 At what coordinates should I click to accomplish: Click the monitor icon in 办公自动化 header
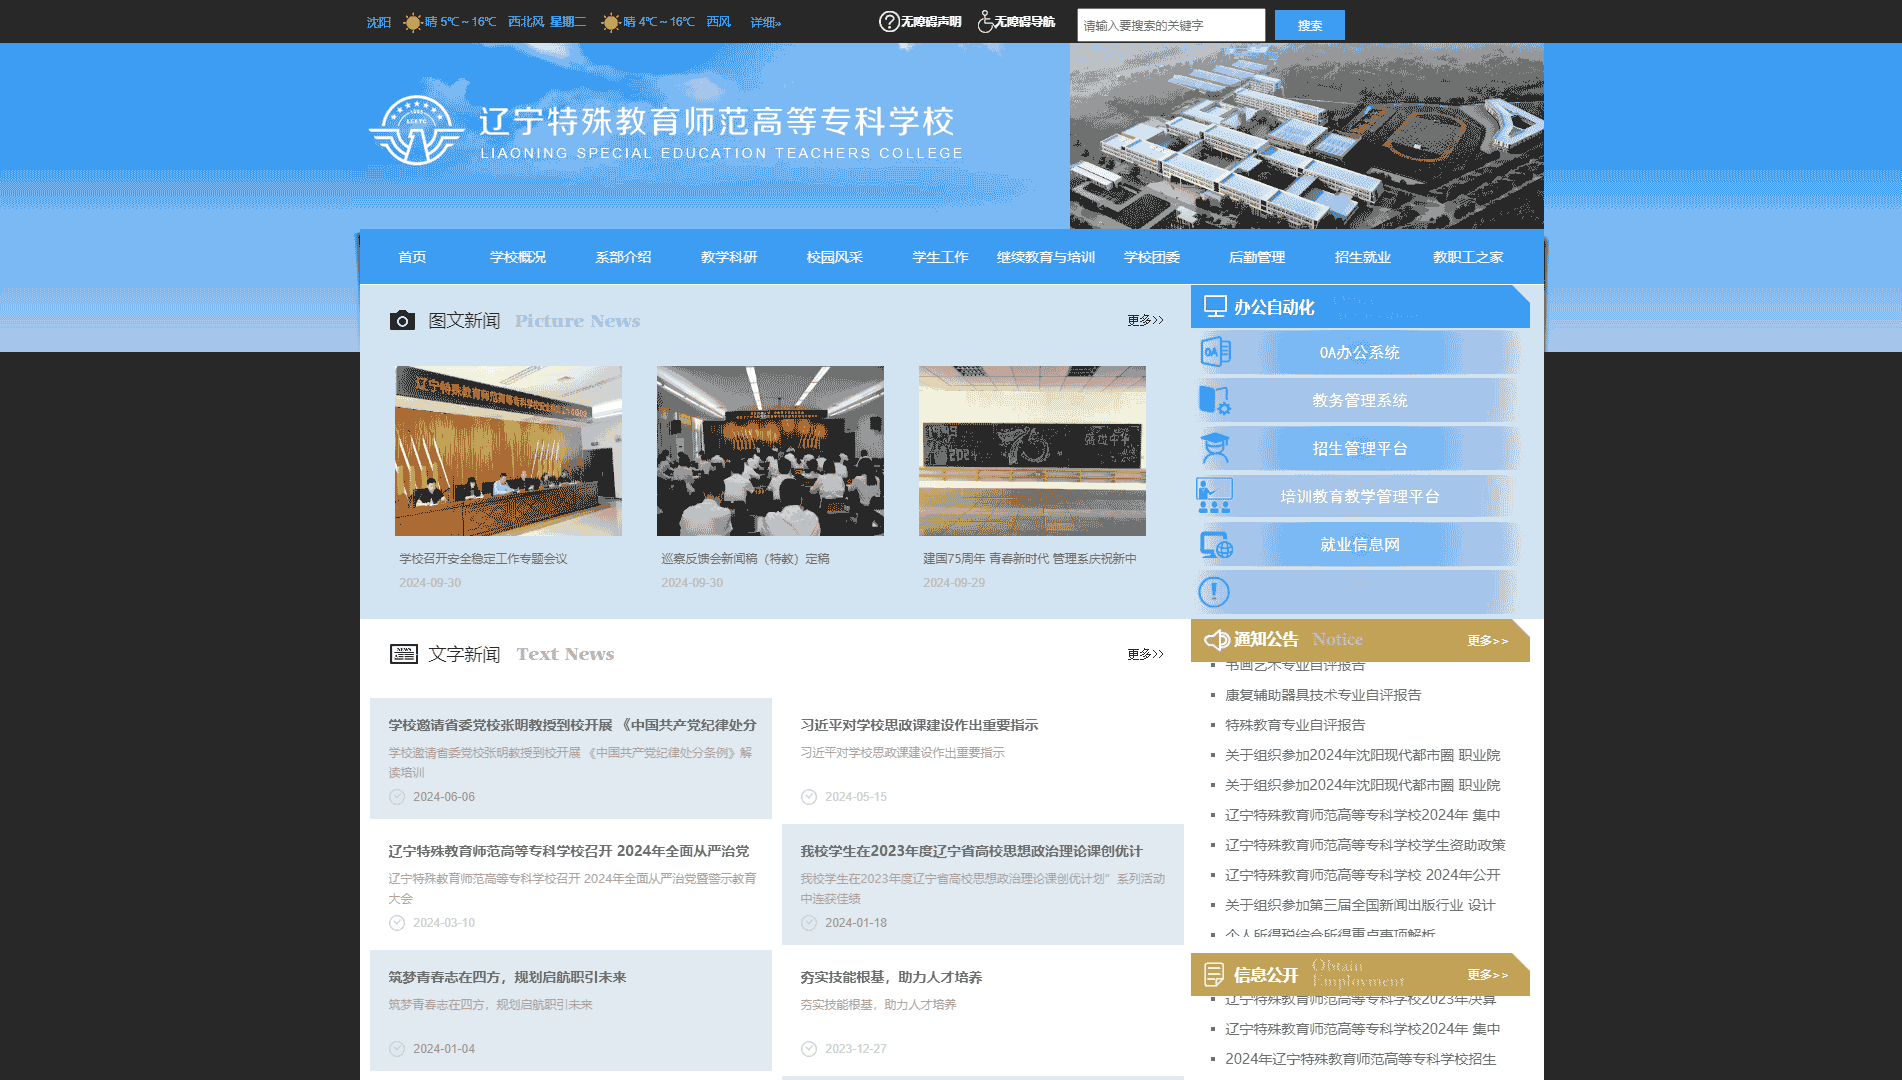(x=1215, y=306)
